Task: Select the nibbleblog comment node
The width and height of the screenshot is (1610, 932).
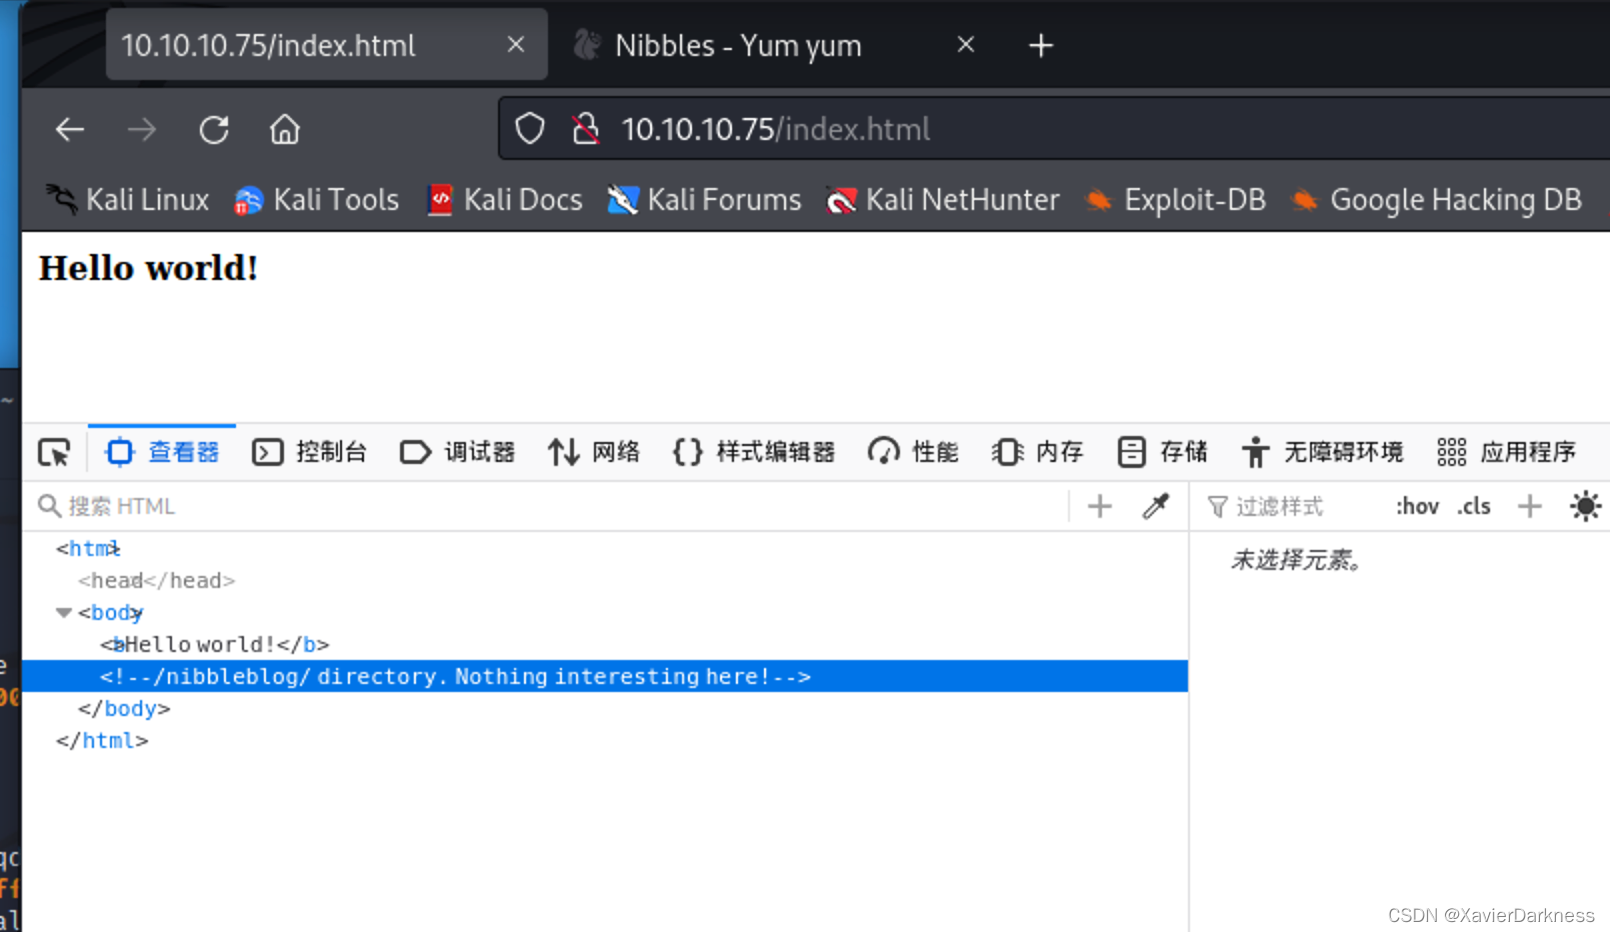Action: click(x=604, y=676)
